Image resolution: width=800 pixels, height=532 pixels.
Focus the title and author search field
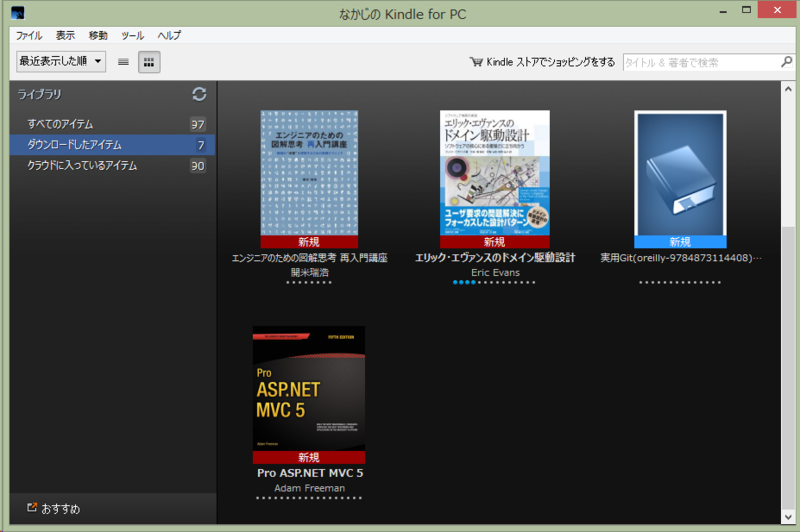[x=702, y=62]
